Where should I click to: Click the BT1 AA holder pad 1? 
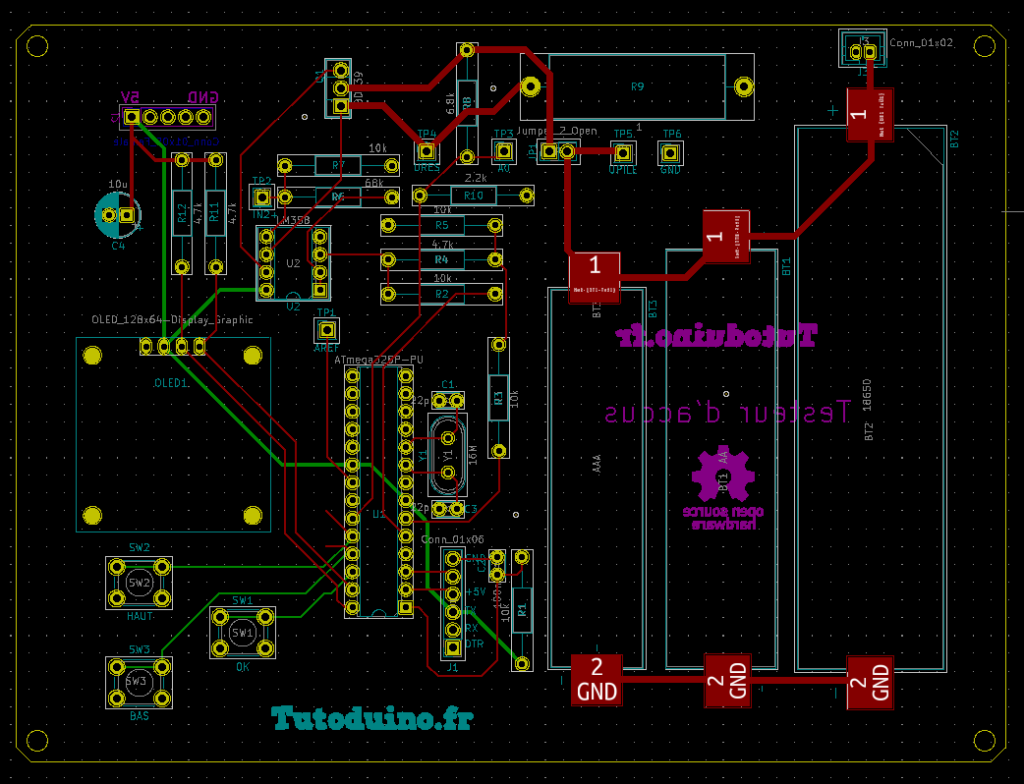pyautogui.click(x=726, y=237)
